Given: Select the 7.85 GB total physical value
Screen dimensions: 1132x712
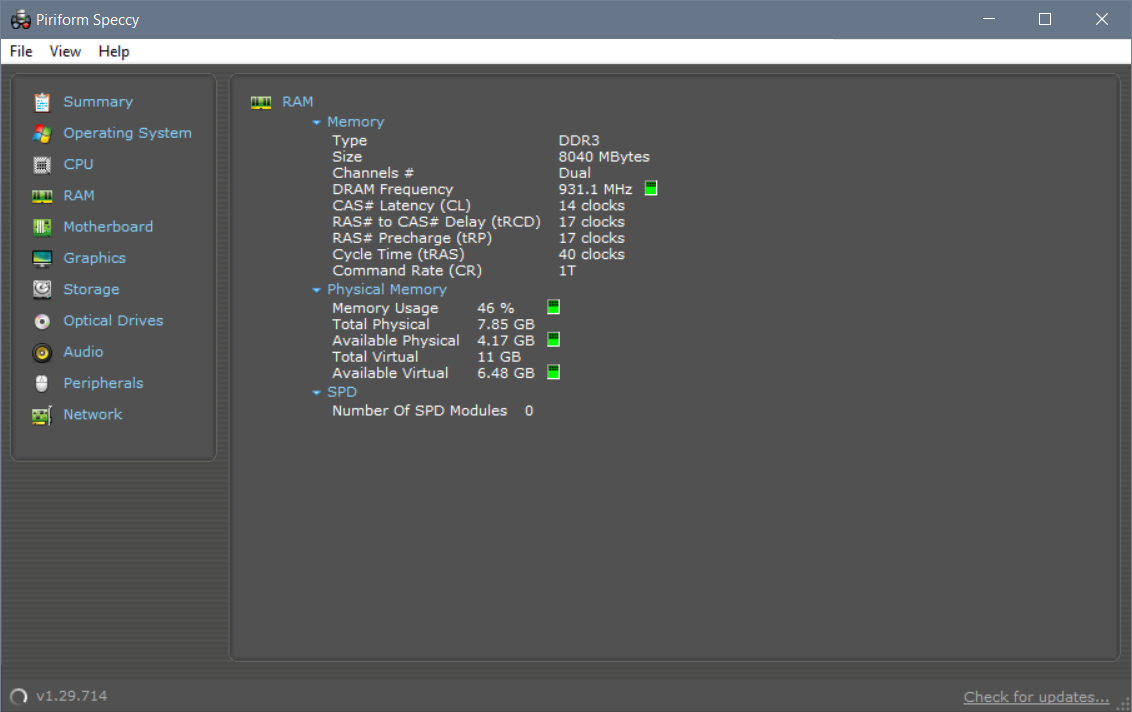Looking at the screenshot, I should pos(506,324).
